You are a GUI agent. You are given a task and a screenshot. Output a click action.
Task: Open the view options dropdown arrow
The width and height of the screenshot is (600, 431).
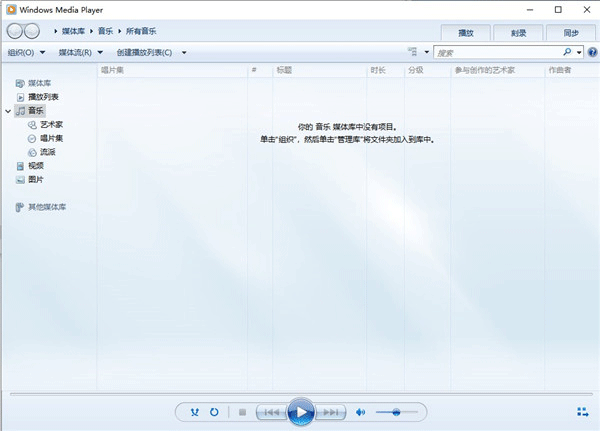click(x=427, y=52)
